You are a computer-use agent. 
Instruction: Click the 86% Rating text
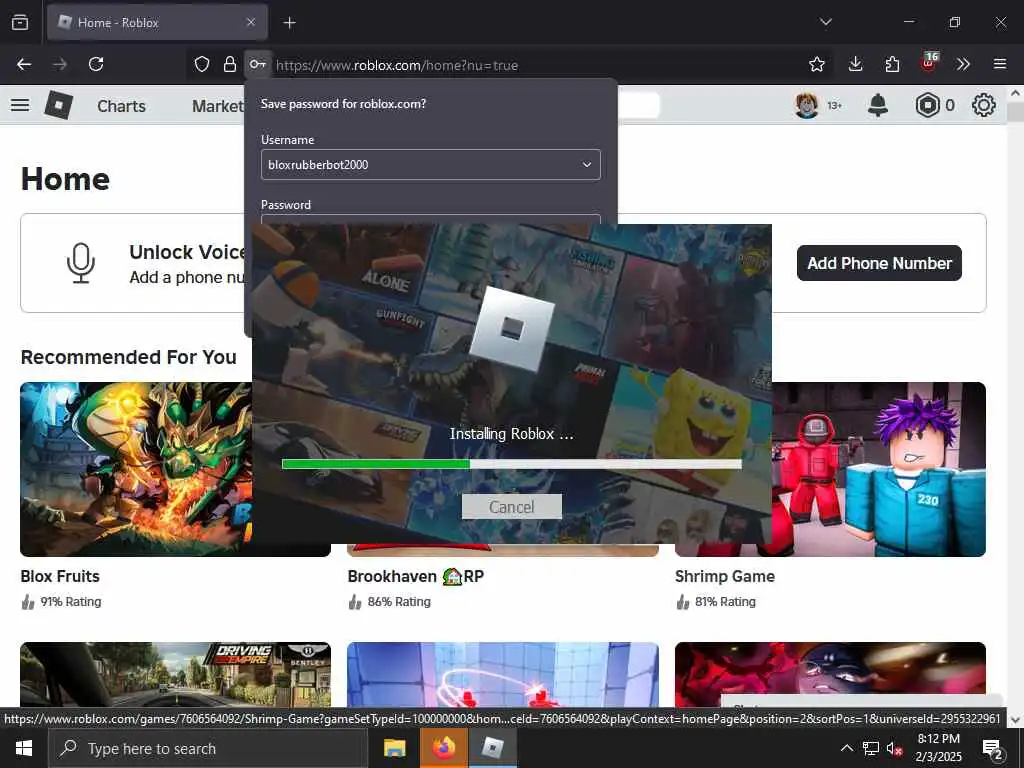[x=399, y=601]
